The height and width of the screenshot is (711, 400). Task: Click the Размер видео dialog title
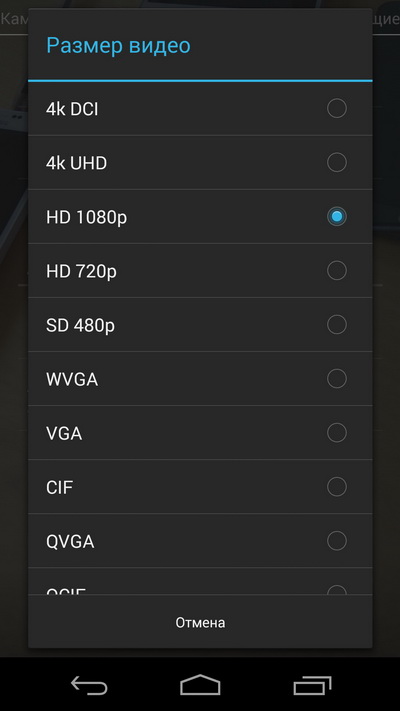pos(118,46)
